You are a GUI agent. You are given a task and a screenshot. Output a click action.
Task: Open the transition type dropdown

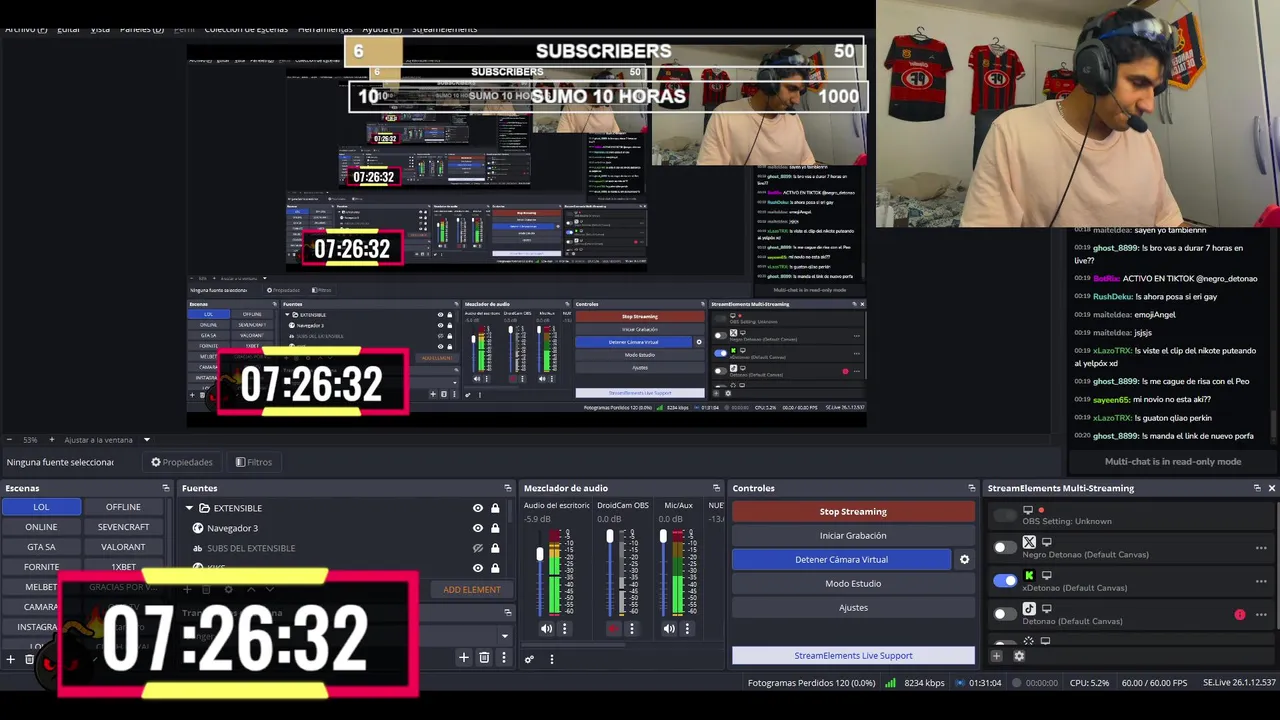[504, 636]
